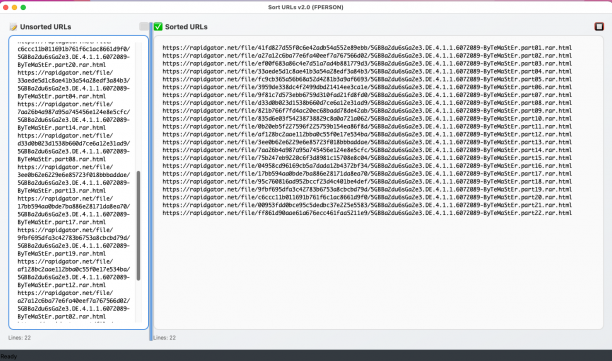
Task: Click the green checkmark icon beside Sorted URLs
Action: pyautogui.click(x=158, y=27)
